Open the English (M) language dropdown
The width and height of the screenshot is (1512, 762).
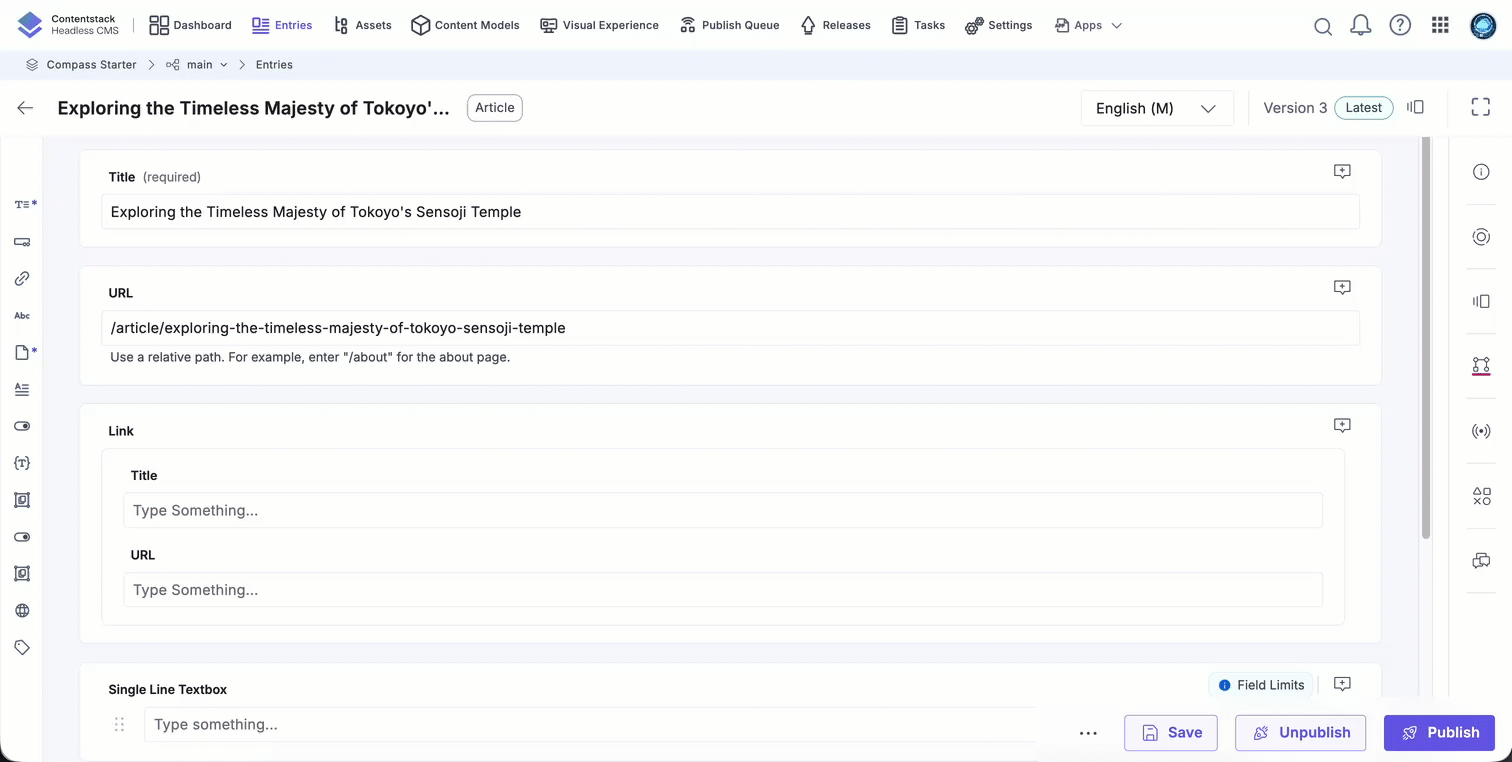click(x=1157, y=108)
